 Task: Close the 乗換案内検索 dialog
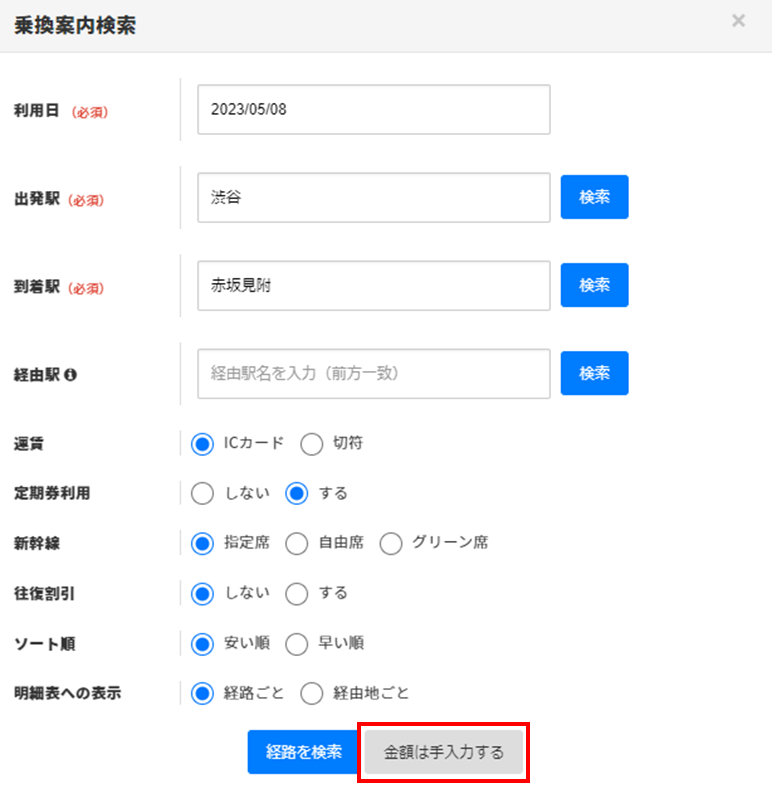click(738, 21)
